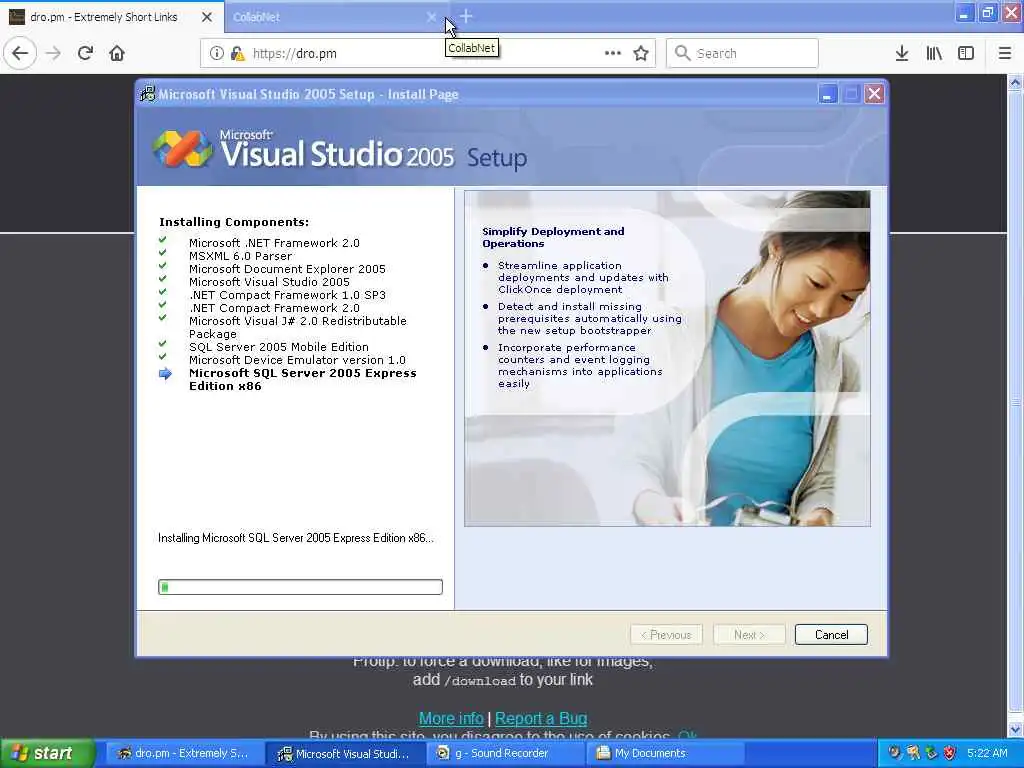
Task: Click the disabled Previous button
Action: coord(666,635)
